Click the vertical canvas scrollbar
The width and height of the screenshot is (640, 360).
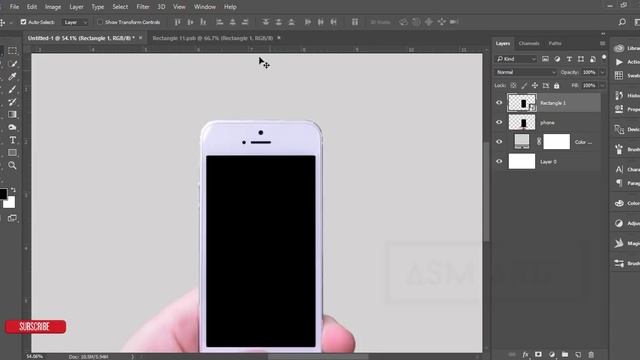486,192
